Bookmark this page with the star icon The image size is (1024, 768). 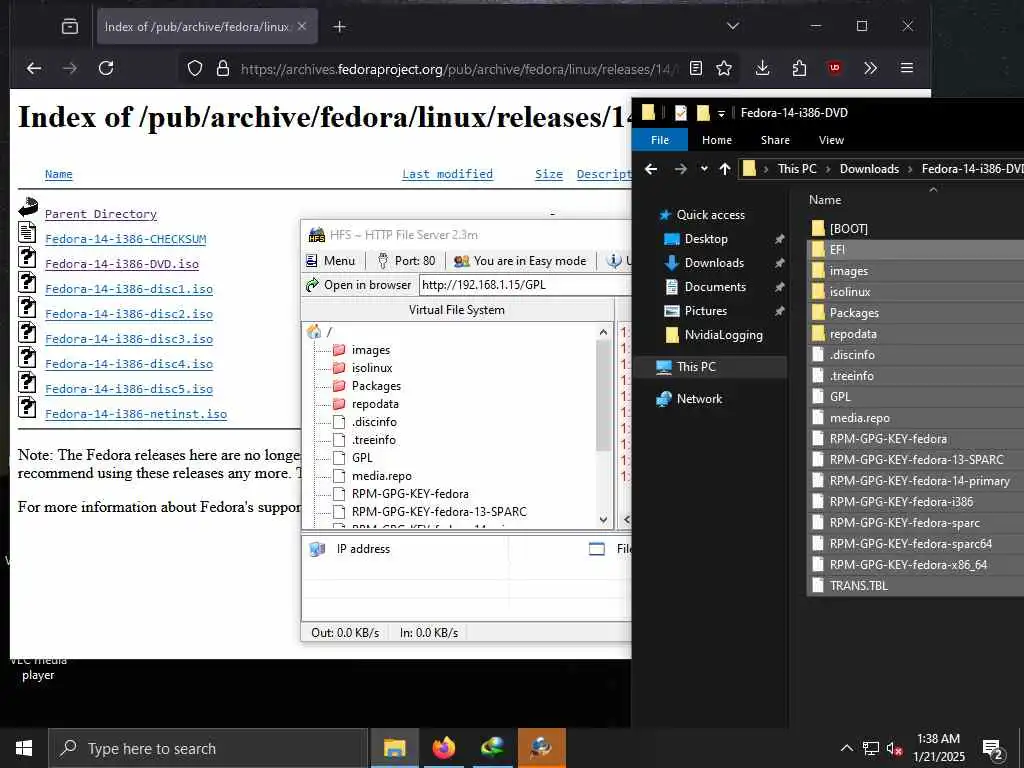point(724,68)
